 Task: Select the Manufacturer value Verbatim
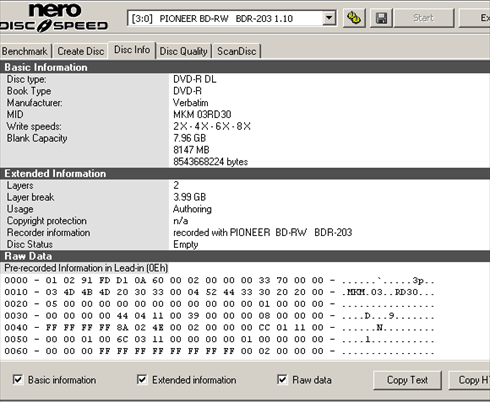(x=191, y=103)
